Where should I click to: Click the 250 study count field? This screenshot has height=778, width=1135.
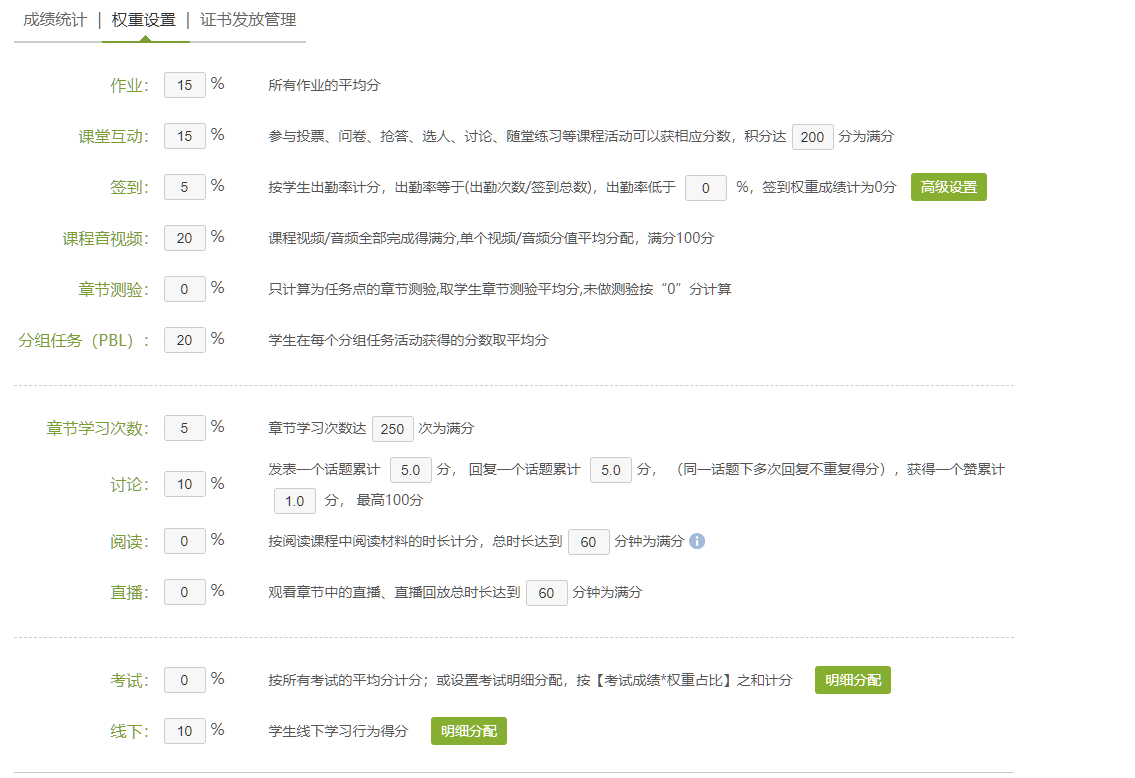(392, 429)
